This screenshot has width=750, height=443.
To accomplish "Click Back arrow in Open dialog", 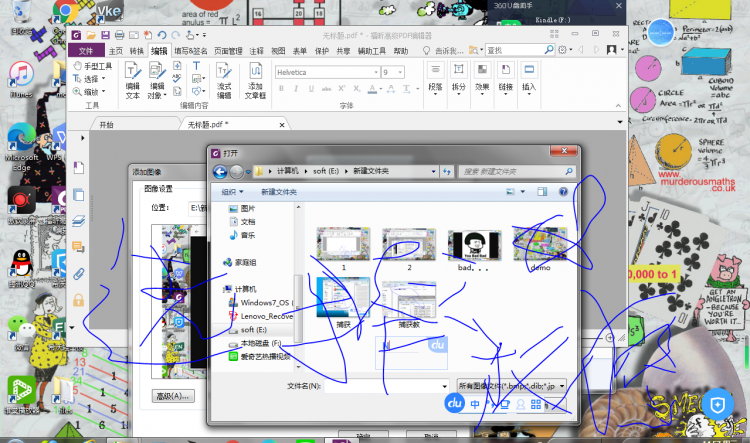I will 220,172.
